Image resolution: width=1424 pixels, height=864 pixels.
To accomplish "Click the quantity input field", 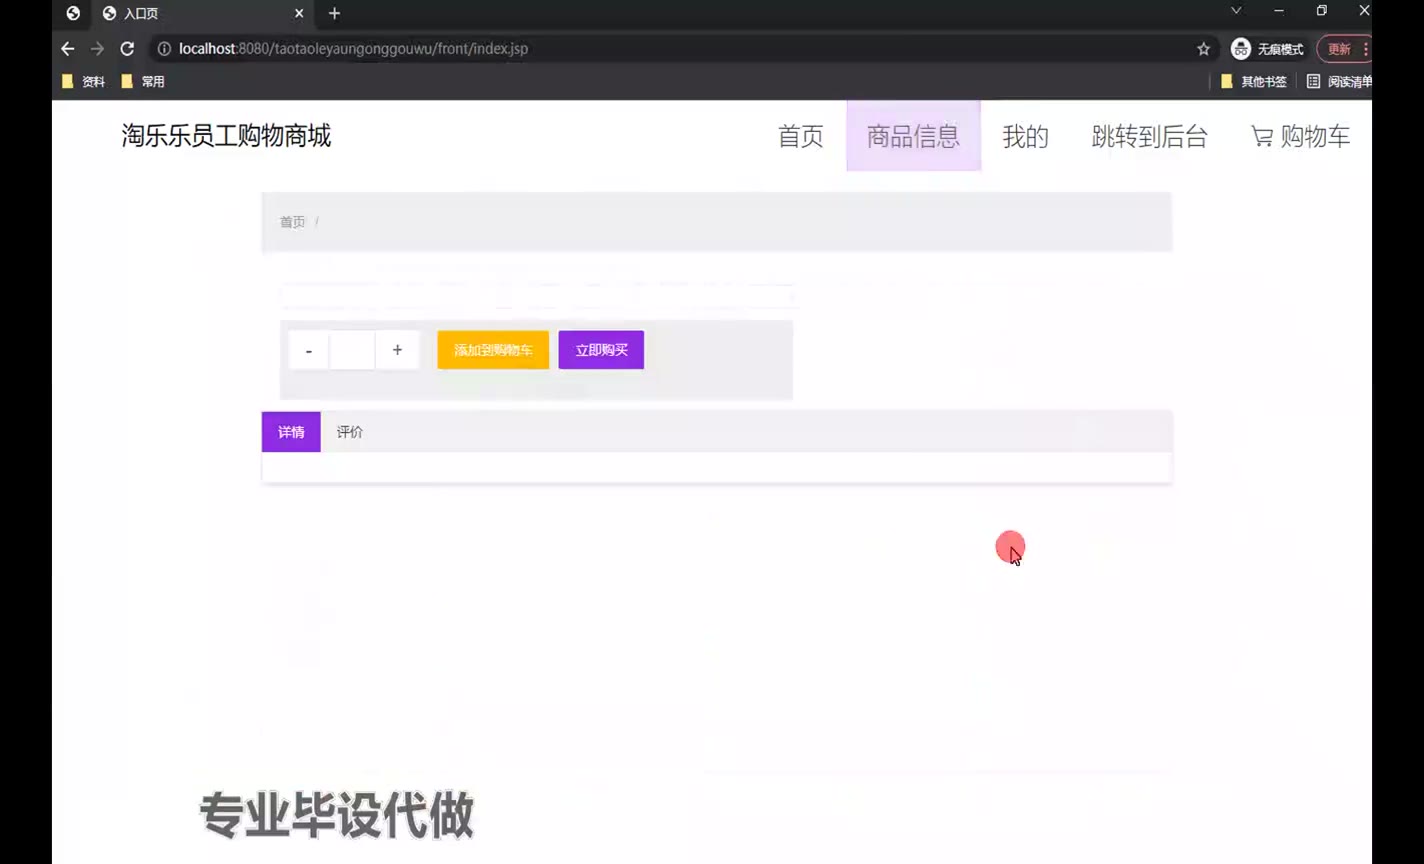I will (x=352, y=350).
